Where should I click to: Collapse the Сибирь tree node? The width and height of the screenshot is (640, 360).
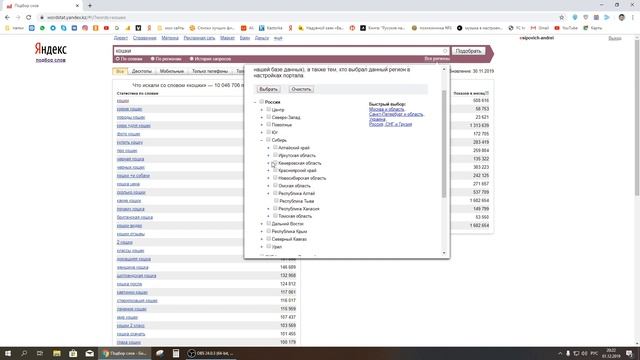pyautogui.click(x=262, y=140)
